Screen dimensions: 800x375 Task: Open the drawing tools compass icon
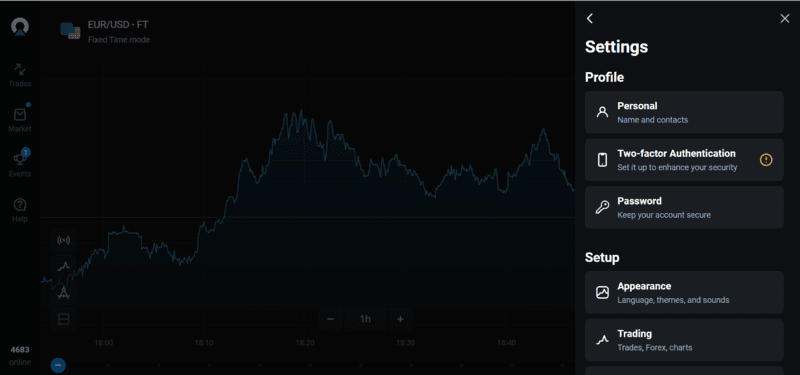point(64,293)
